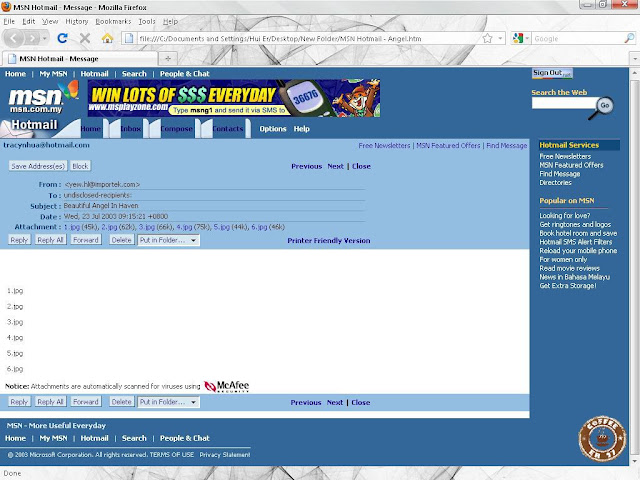Image resolution: width=640 pixels, height=480 pixels.
Task: Open the back/forward history dropdown arrow
Action: (x=44, y=38)
